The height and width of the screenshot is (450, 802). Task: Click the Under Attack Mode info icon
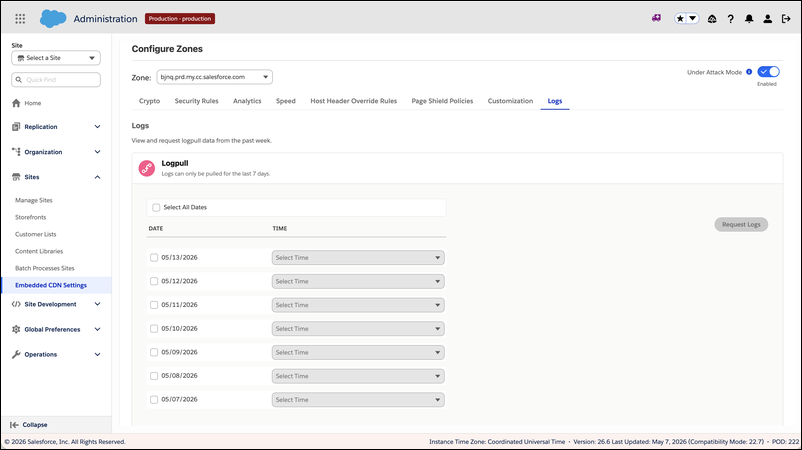749,72
